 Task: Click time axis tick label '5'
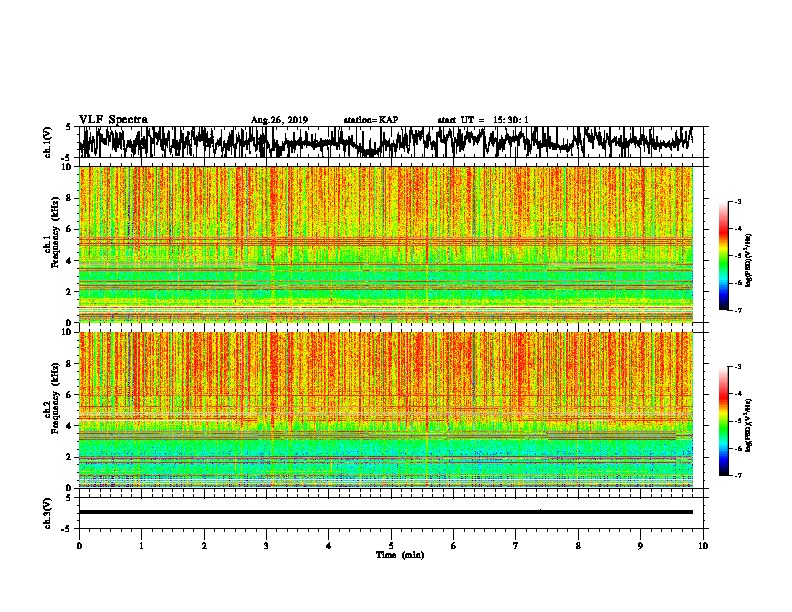(x=391, y=546)
